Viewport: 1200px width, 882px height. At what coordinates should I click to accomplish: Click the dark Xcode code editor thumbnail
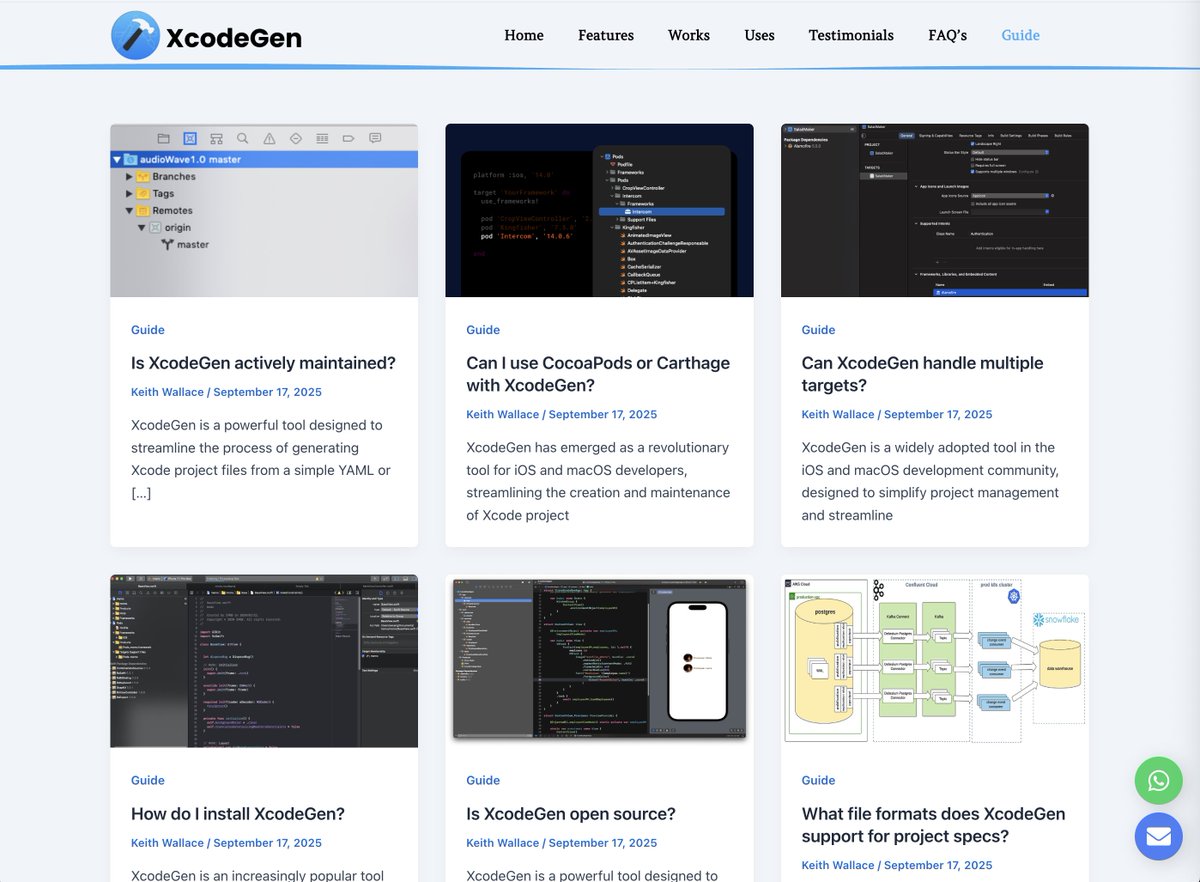point(264,661)
